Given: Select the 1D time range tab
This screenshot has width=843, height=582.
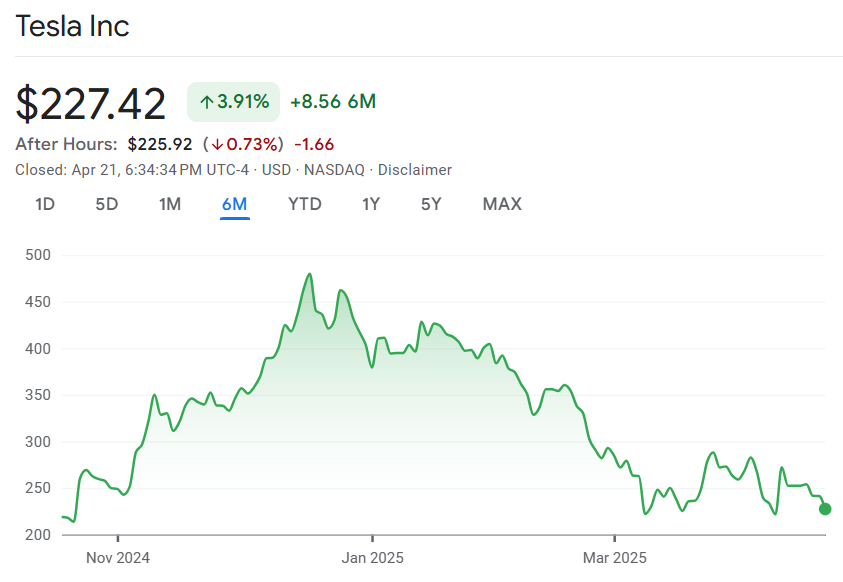Looking at the screenshot, I should [x=45, y=204].
